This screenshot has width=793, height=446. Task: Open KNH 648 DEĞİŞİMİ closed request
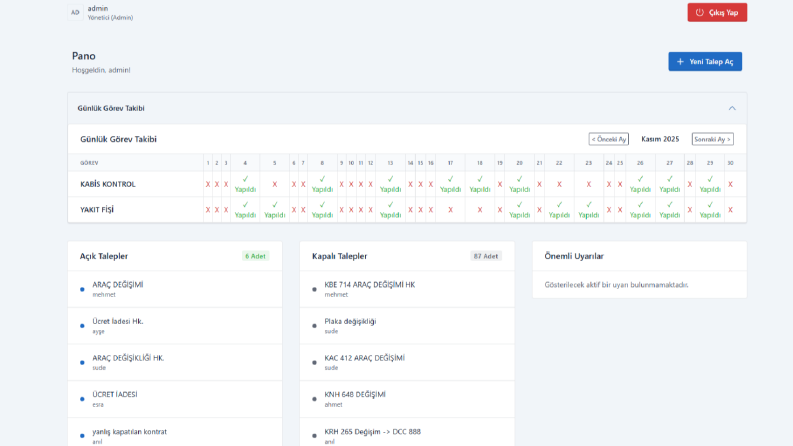pos(407,399)
